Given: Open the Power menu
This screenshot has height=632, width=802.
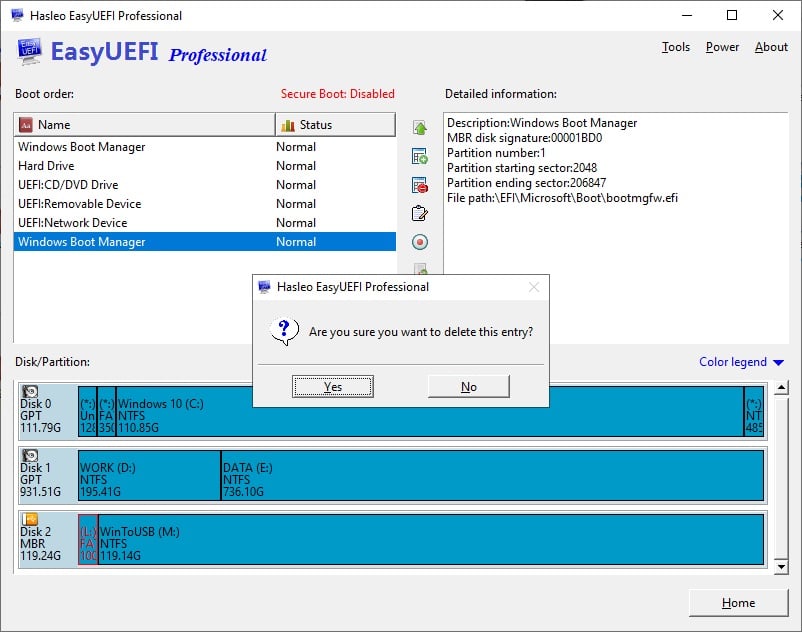Looking at the screenshot, I should tap(722, 46).
